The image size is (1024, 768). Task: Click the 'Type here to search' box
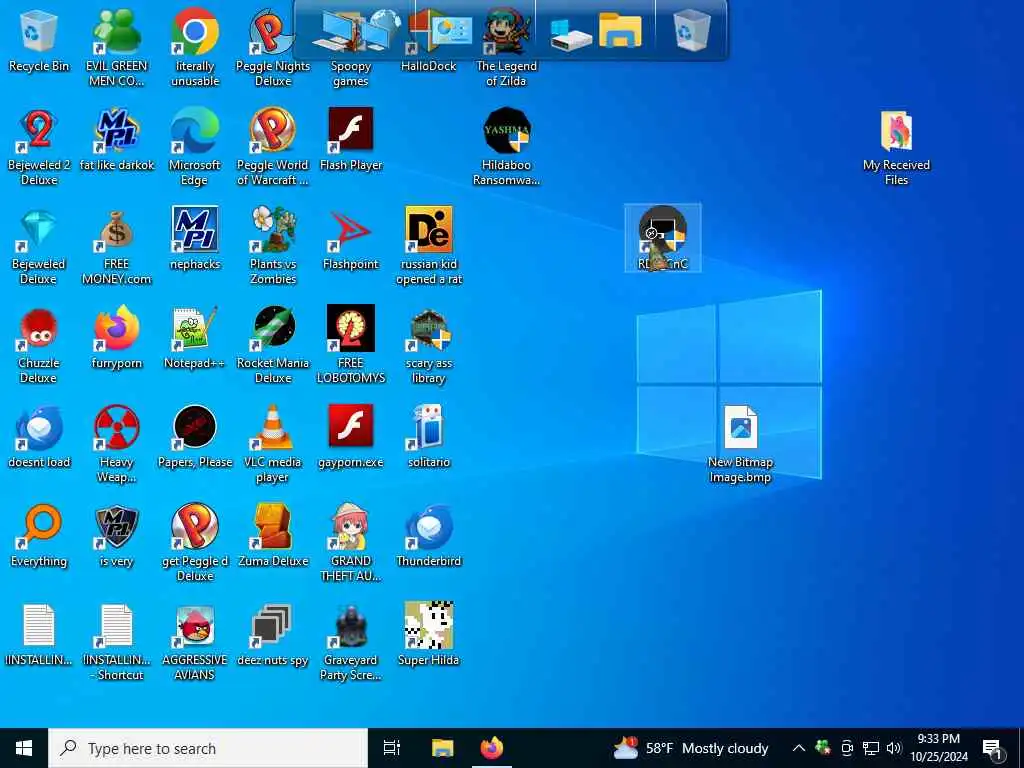(208, 748)
